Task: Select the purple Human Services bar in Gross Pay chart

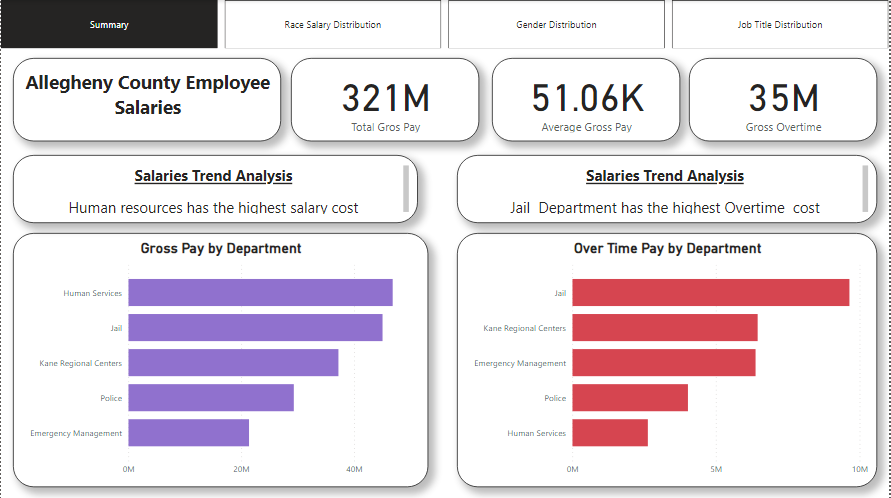Action: tap(260, 293)
